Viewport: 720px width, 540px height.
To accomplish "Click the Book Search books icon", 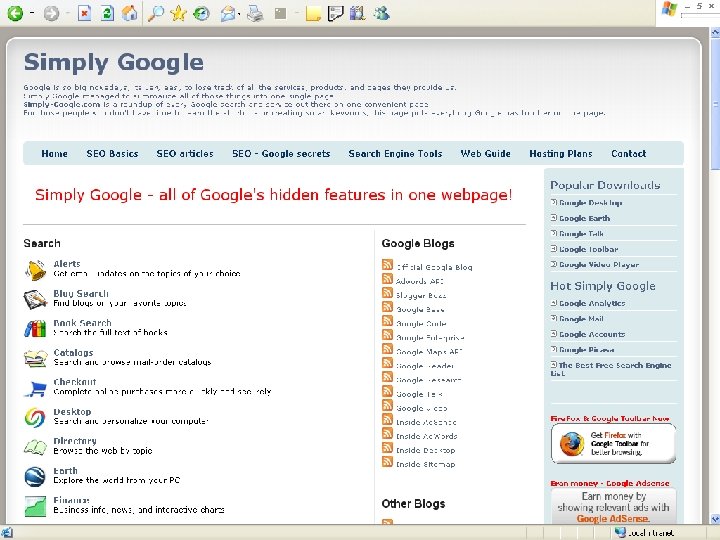I will pyautogui.click(x=35, y=329).
